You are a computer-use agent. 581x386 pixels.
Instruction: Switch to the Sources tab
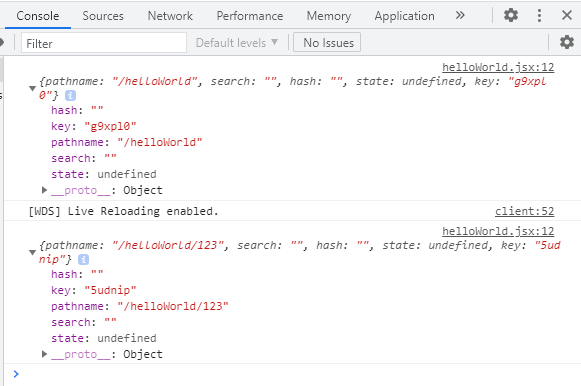(x=103, y=16)
